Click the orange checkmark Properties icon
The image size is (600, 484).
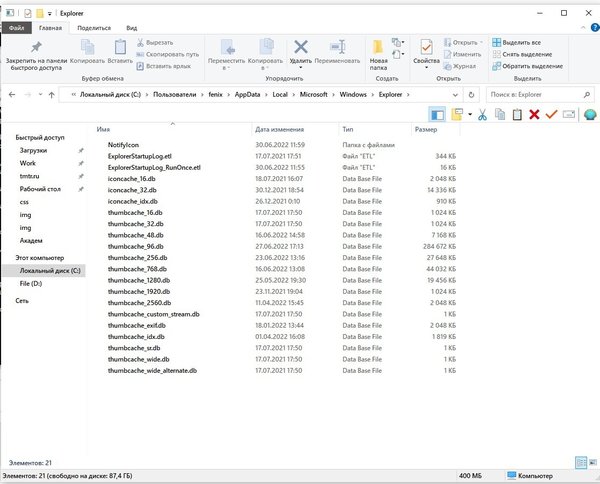(549, 115)
